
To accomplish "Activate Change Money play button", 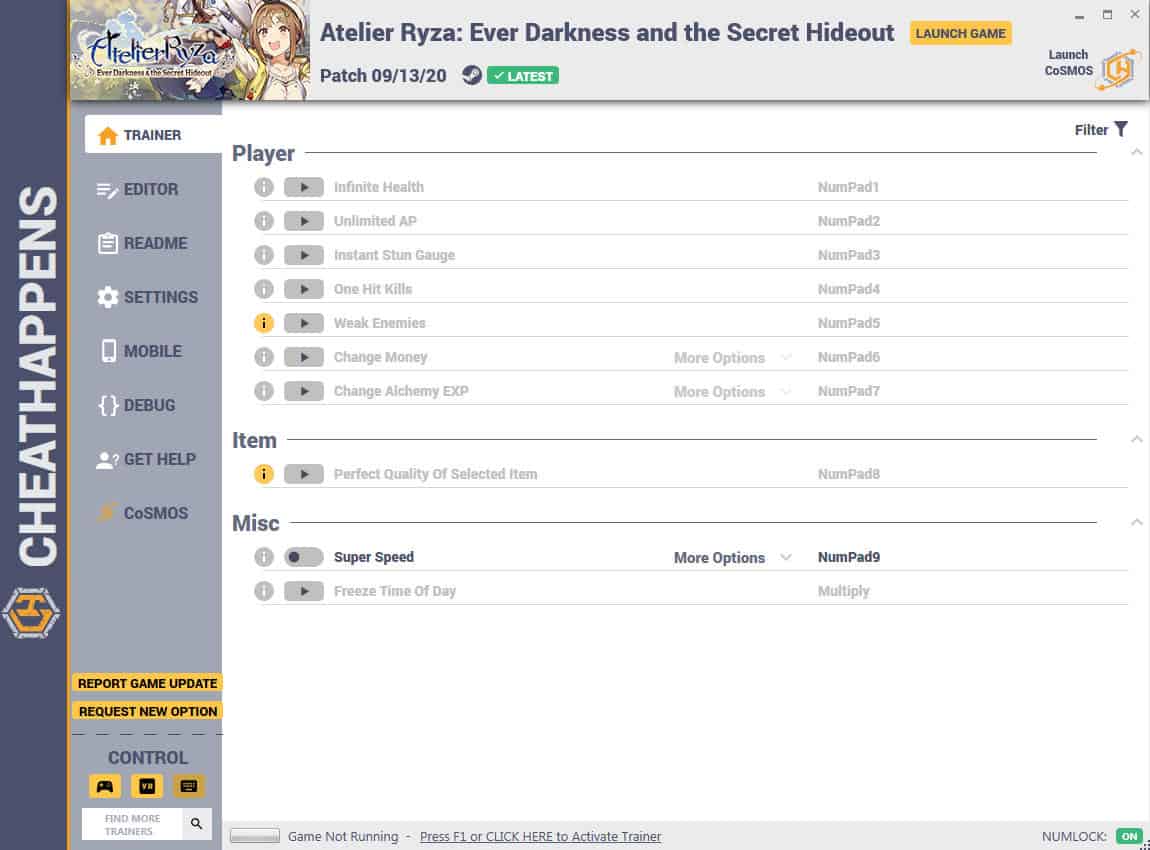I will point(304,357).
